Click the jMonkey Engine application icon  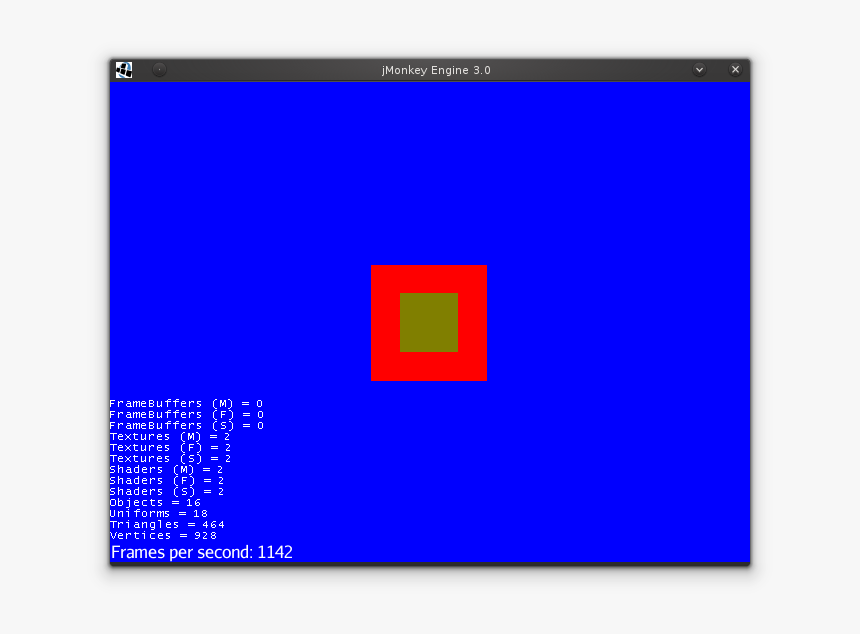click(124, 69)
